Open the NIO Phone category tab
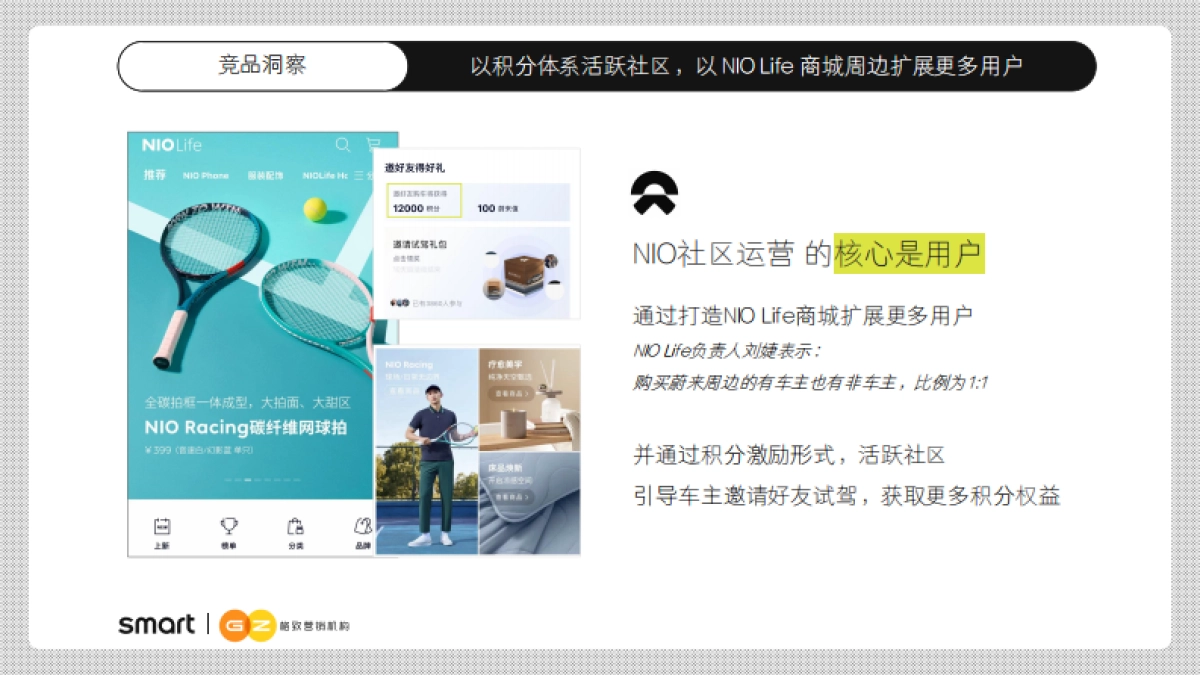Screen dimensions: 1200x675 tap(205, 175)
